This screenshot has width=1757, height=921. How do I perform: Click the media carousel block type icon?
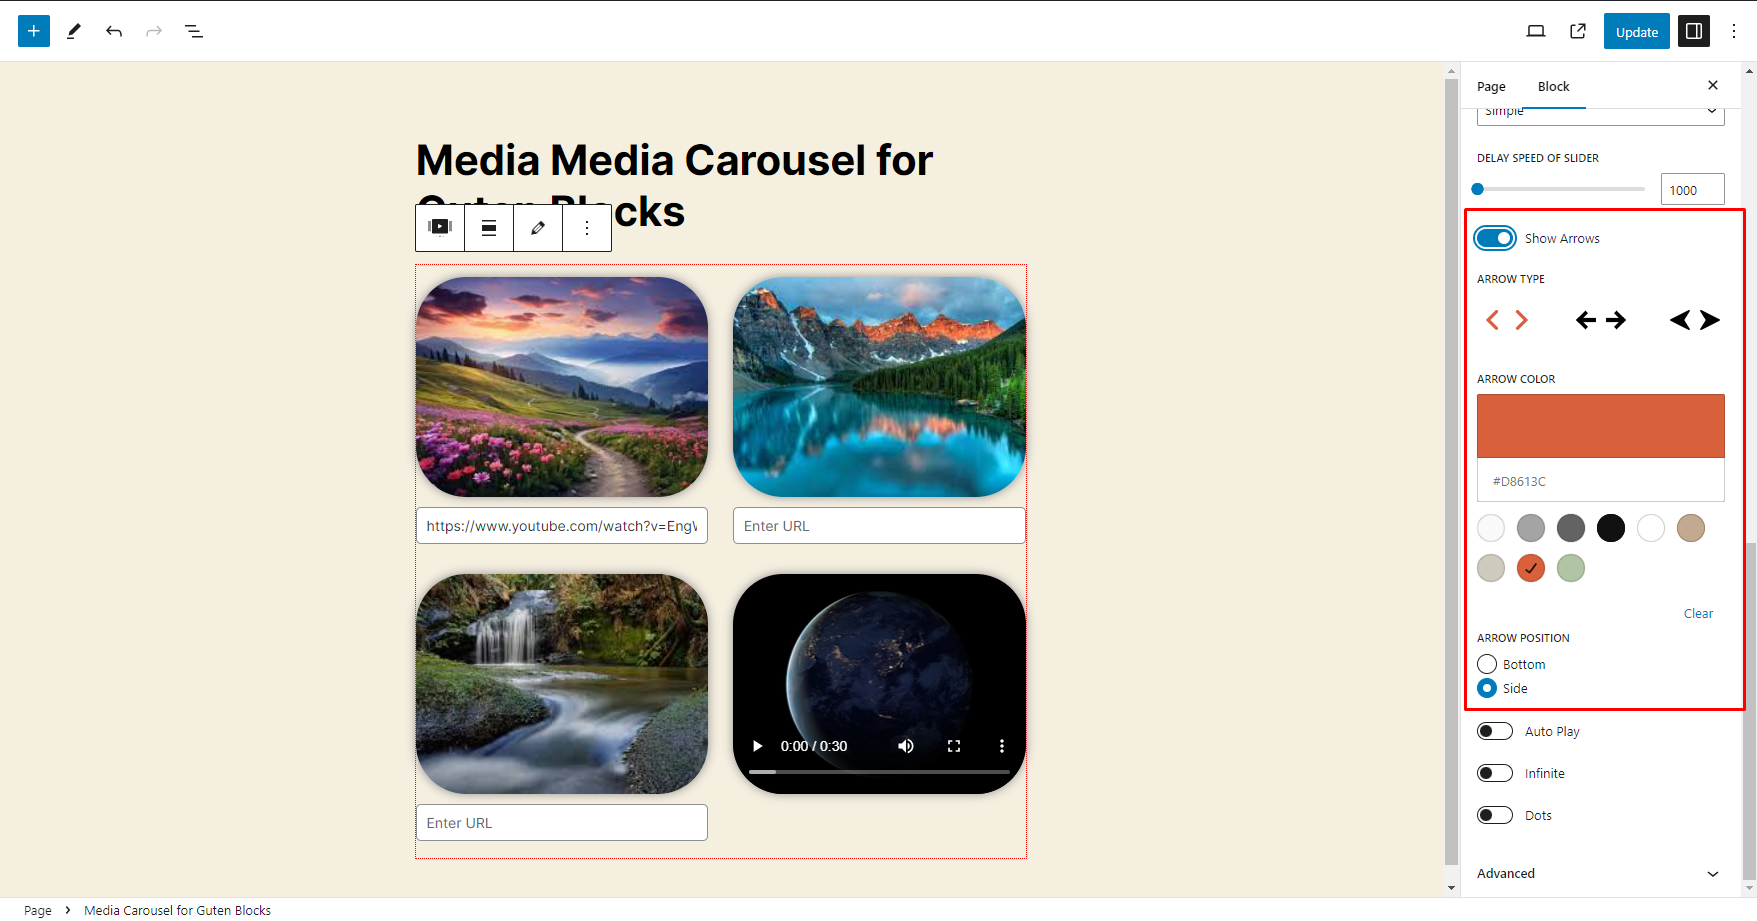(440, 227)
